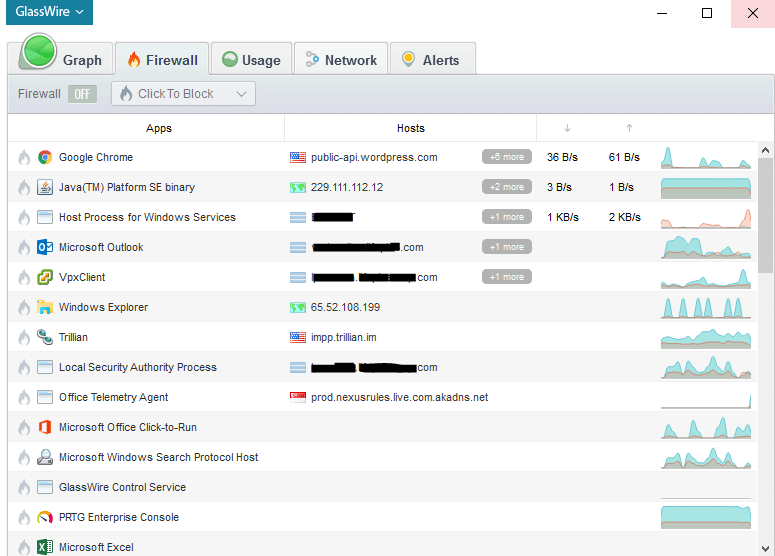Click the Host Process for Windows Services icon
Screen dimensions: 775x556
45,217
